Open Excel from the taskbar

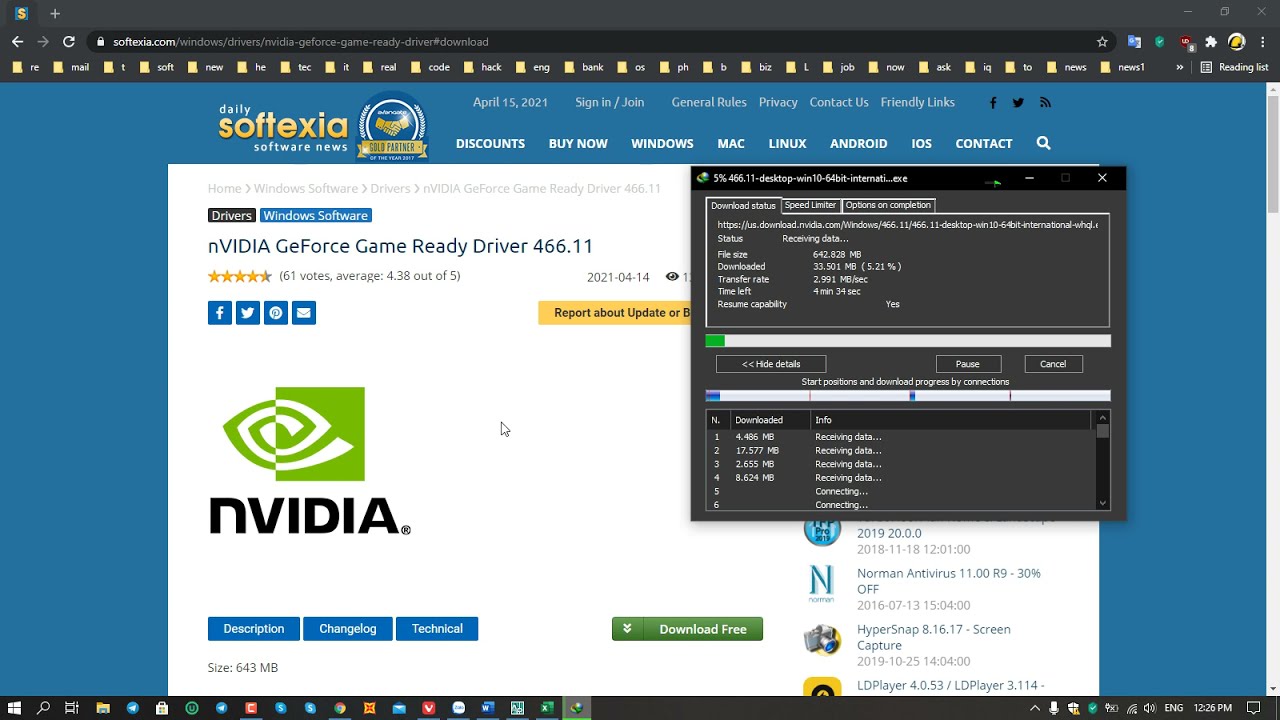coord(547,708)
